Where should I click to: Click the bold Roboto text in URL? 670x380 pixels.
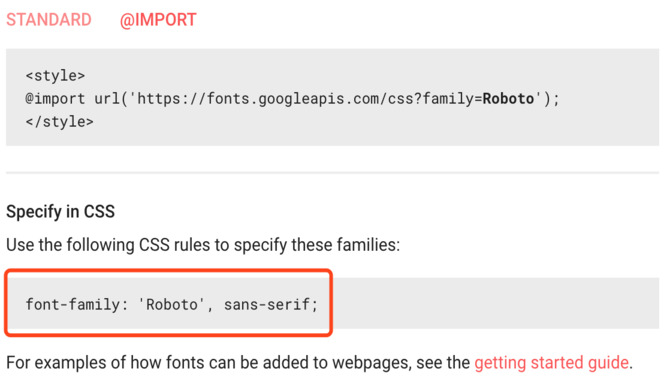508,99
